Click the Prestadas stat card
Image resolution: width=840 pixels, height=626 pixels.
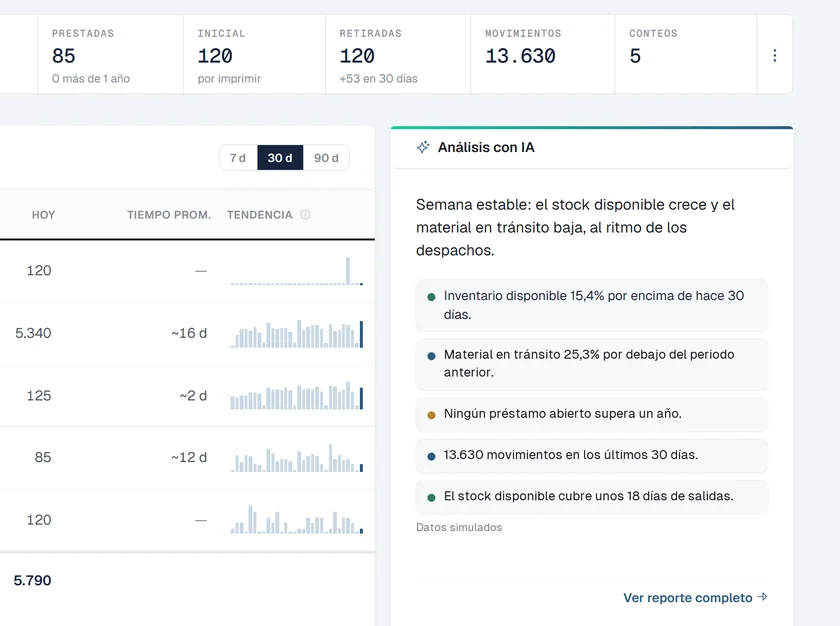pyautogui.click(x=110, y=55)
